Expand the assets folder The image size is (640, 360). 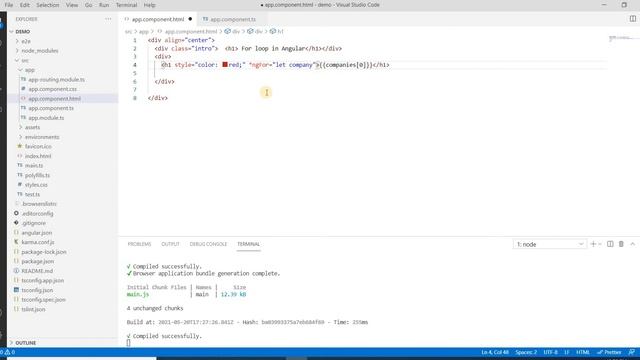point(32,127)
